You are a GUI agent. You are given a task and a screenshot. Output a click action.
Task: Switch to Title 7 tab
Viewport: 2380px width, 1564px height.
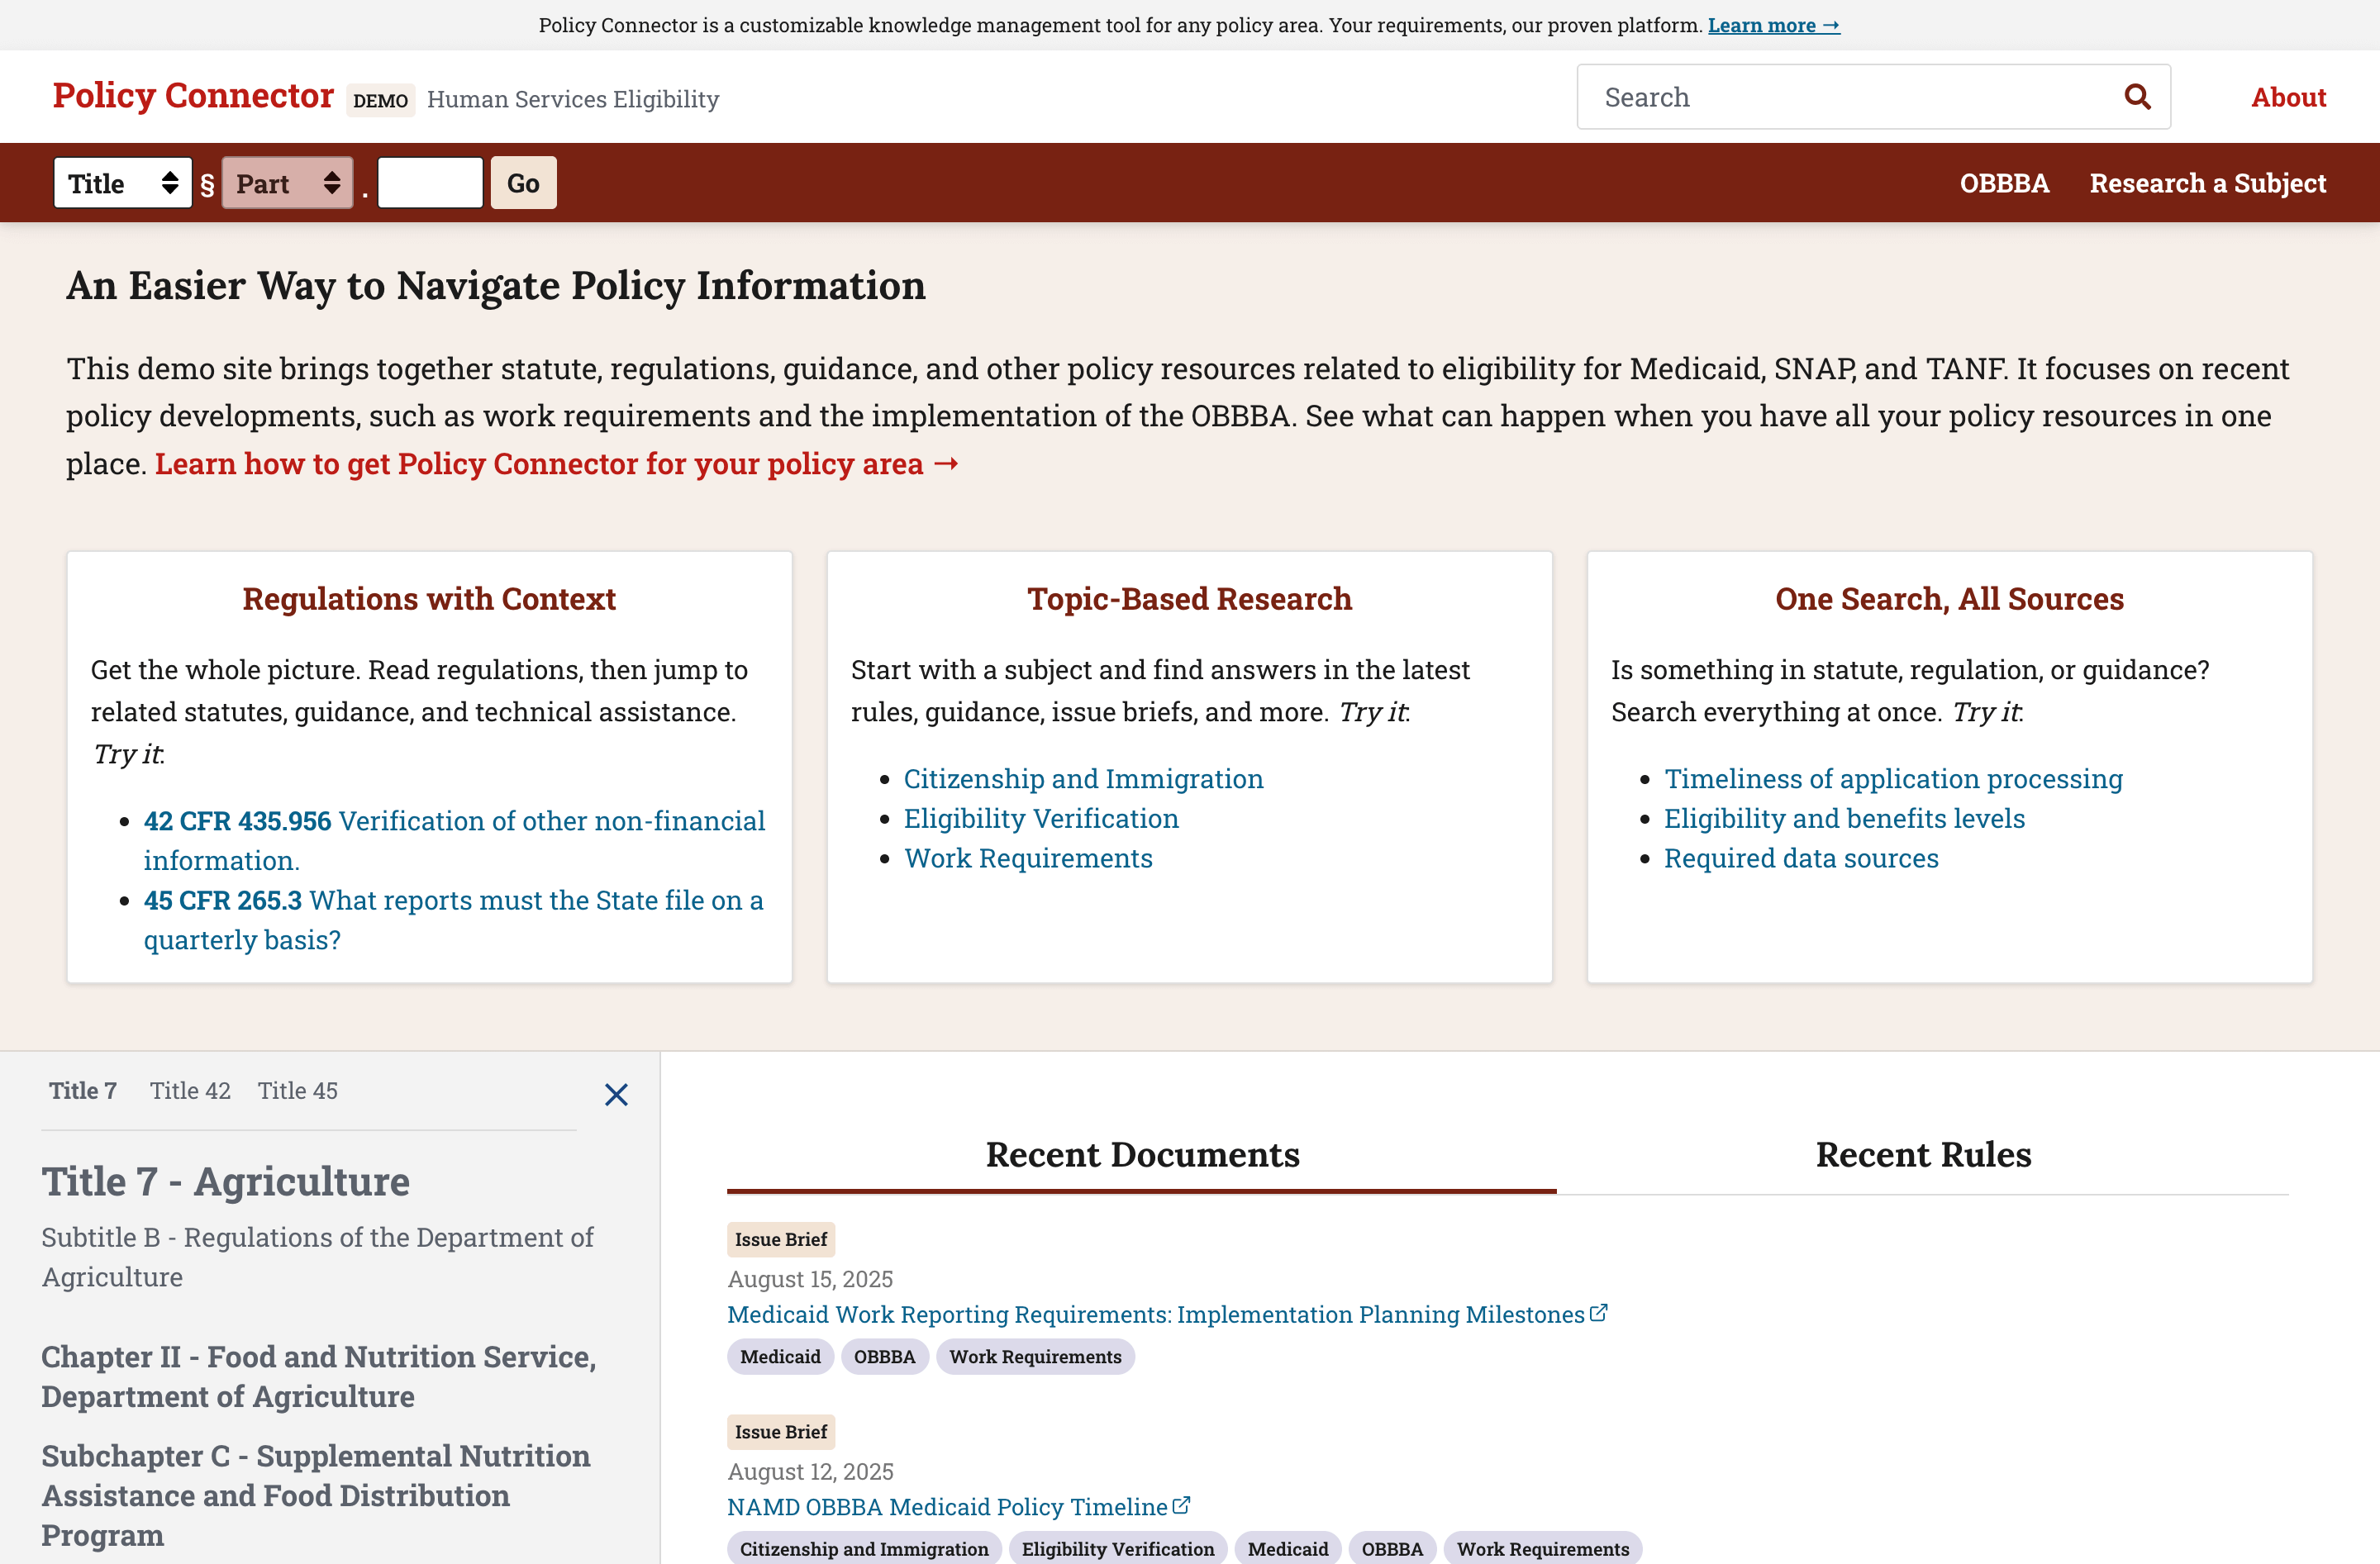click(83, 1090)
